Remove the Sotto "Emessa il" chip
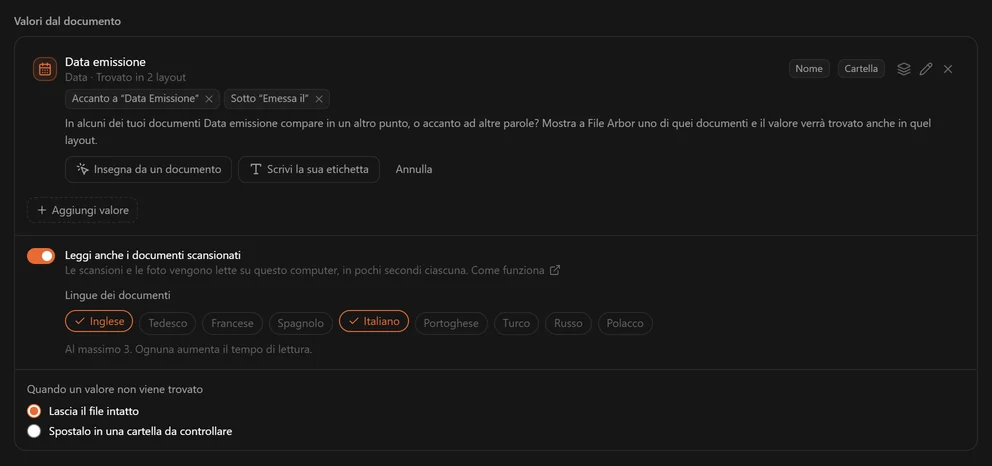Screen dimensions: 992x466 pyautogui.click(x=319, y=99)
